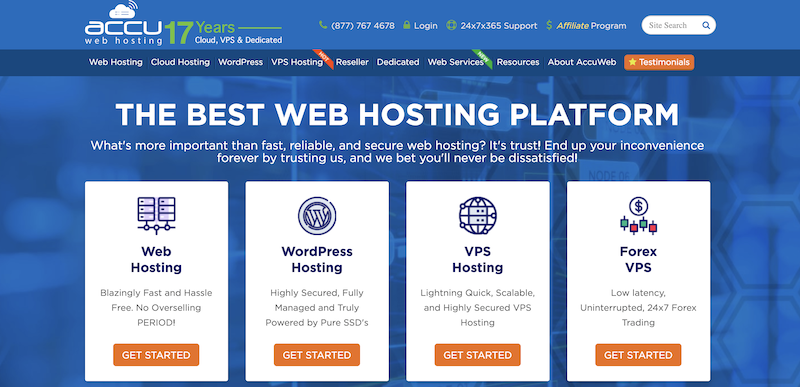
Task: Click the padlock Login icon
Action: [407, 25]
